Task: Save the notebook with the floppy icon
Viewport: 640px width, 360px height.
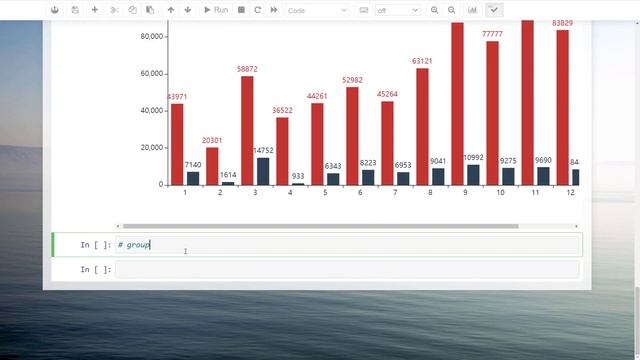Action: pos(75,10)
